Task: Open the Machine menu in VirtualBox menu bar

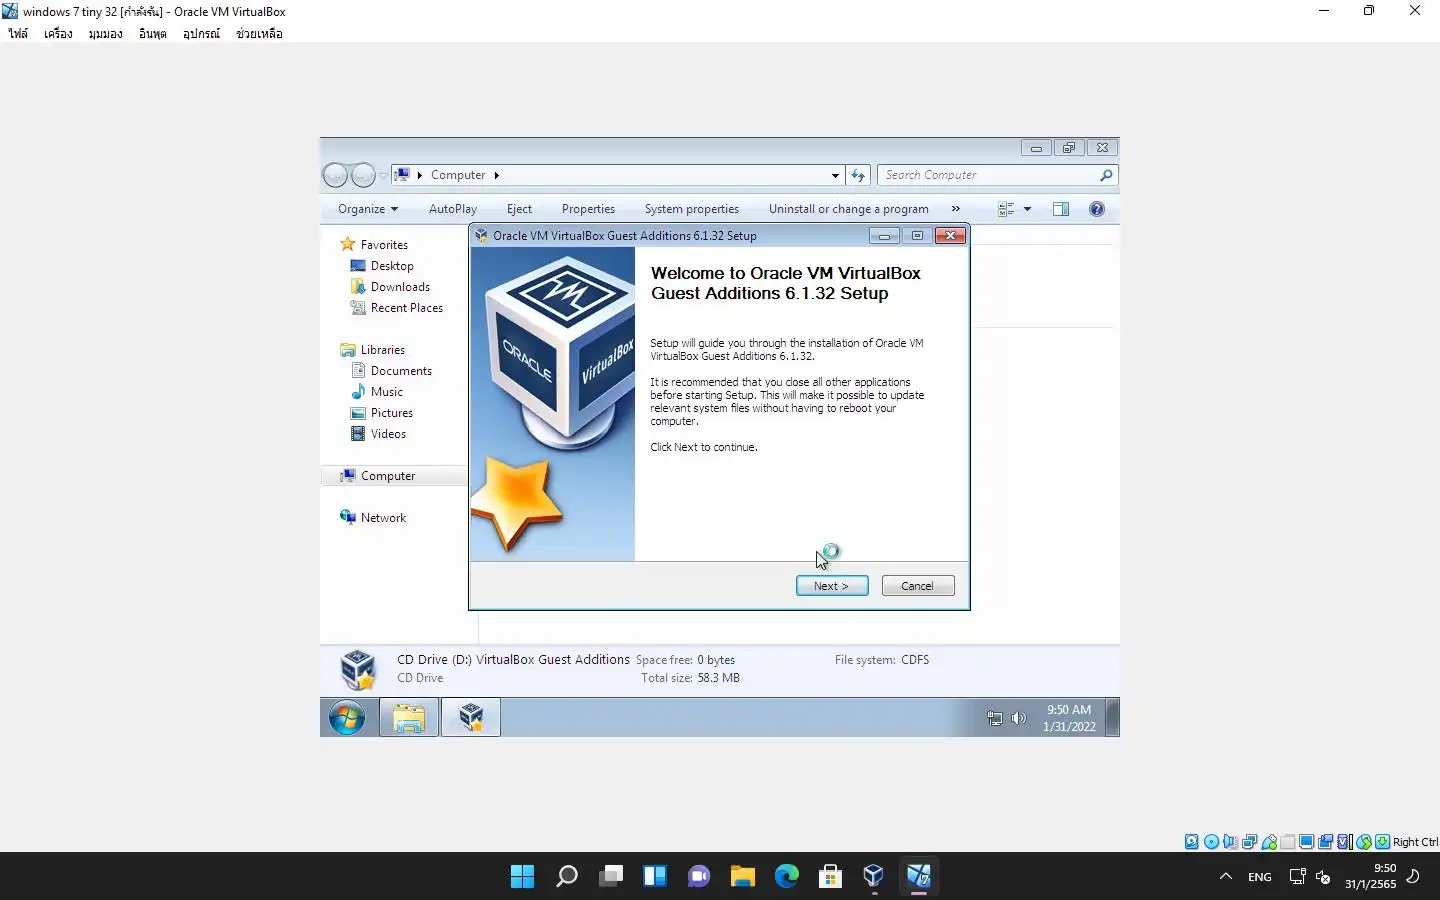Action: (x=58, y=34)
